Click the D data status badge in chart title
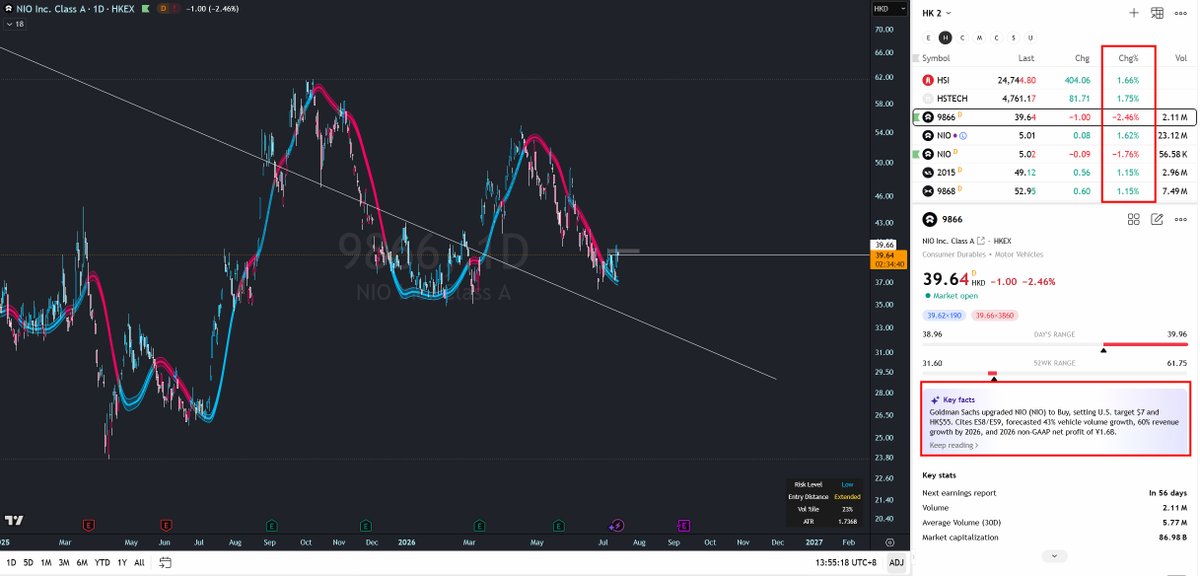The height and width of the screenshot is (576, 1200). (x=165, y=8)
